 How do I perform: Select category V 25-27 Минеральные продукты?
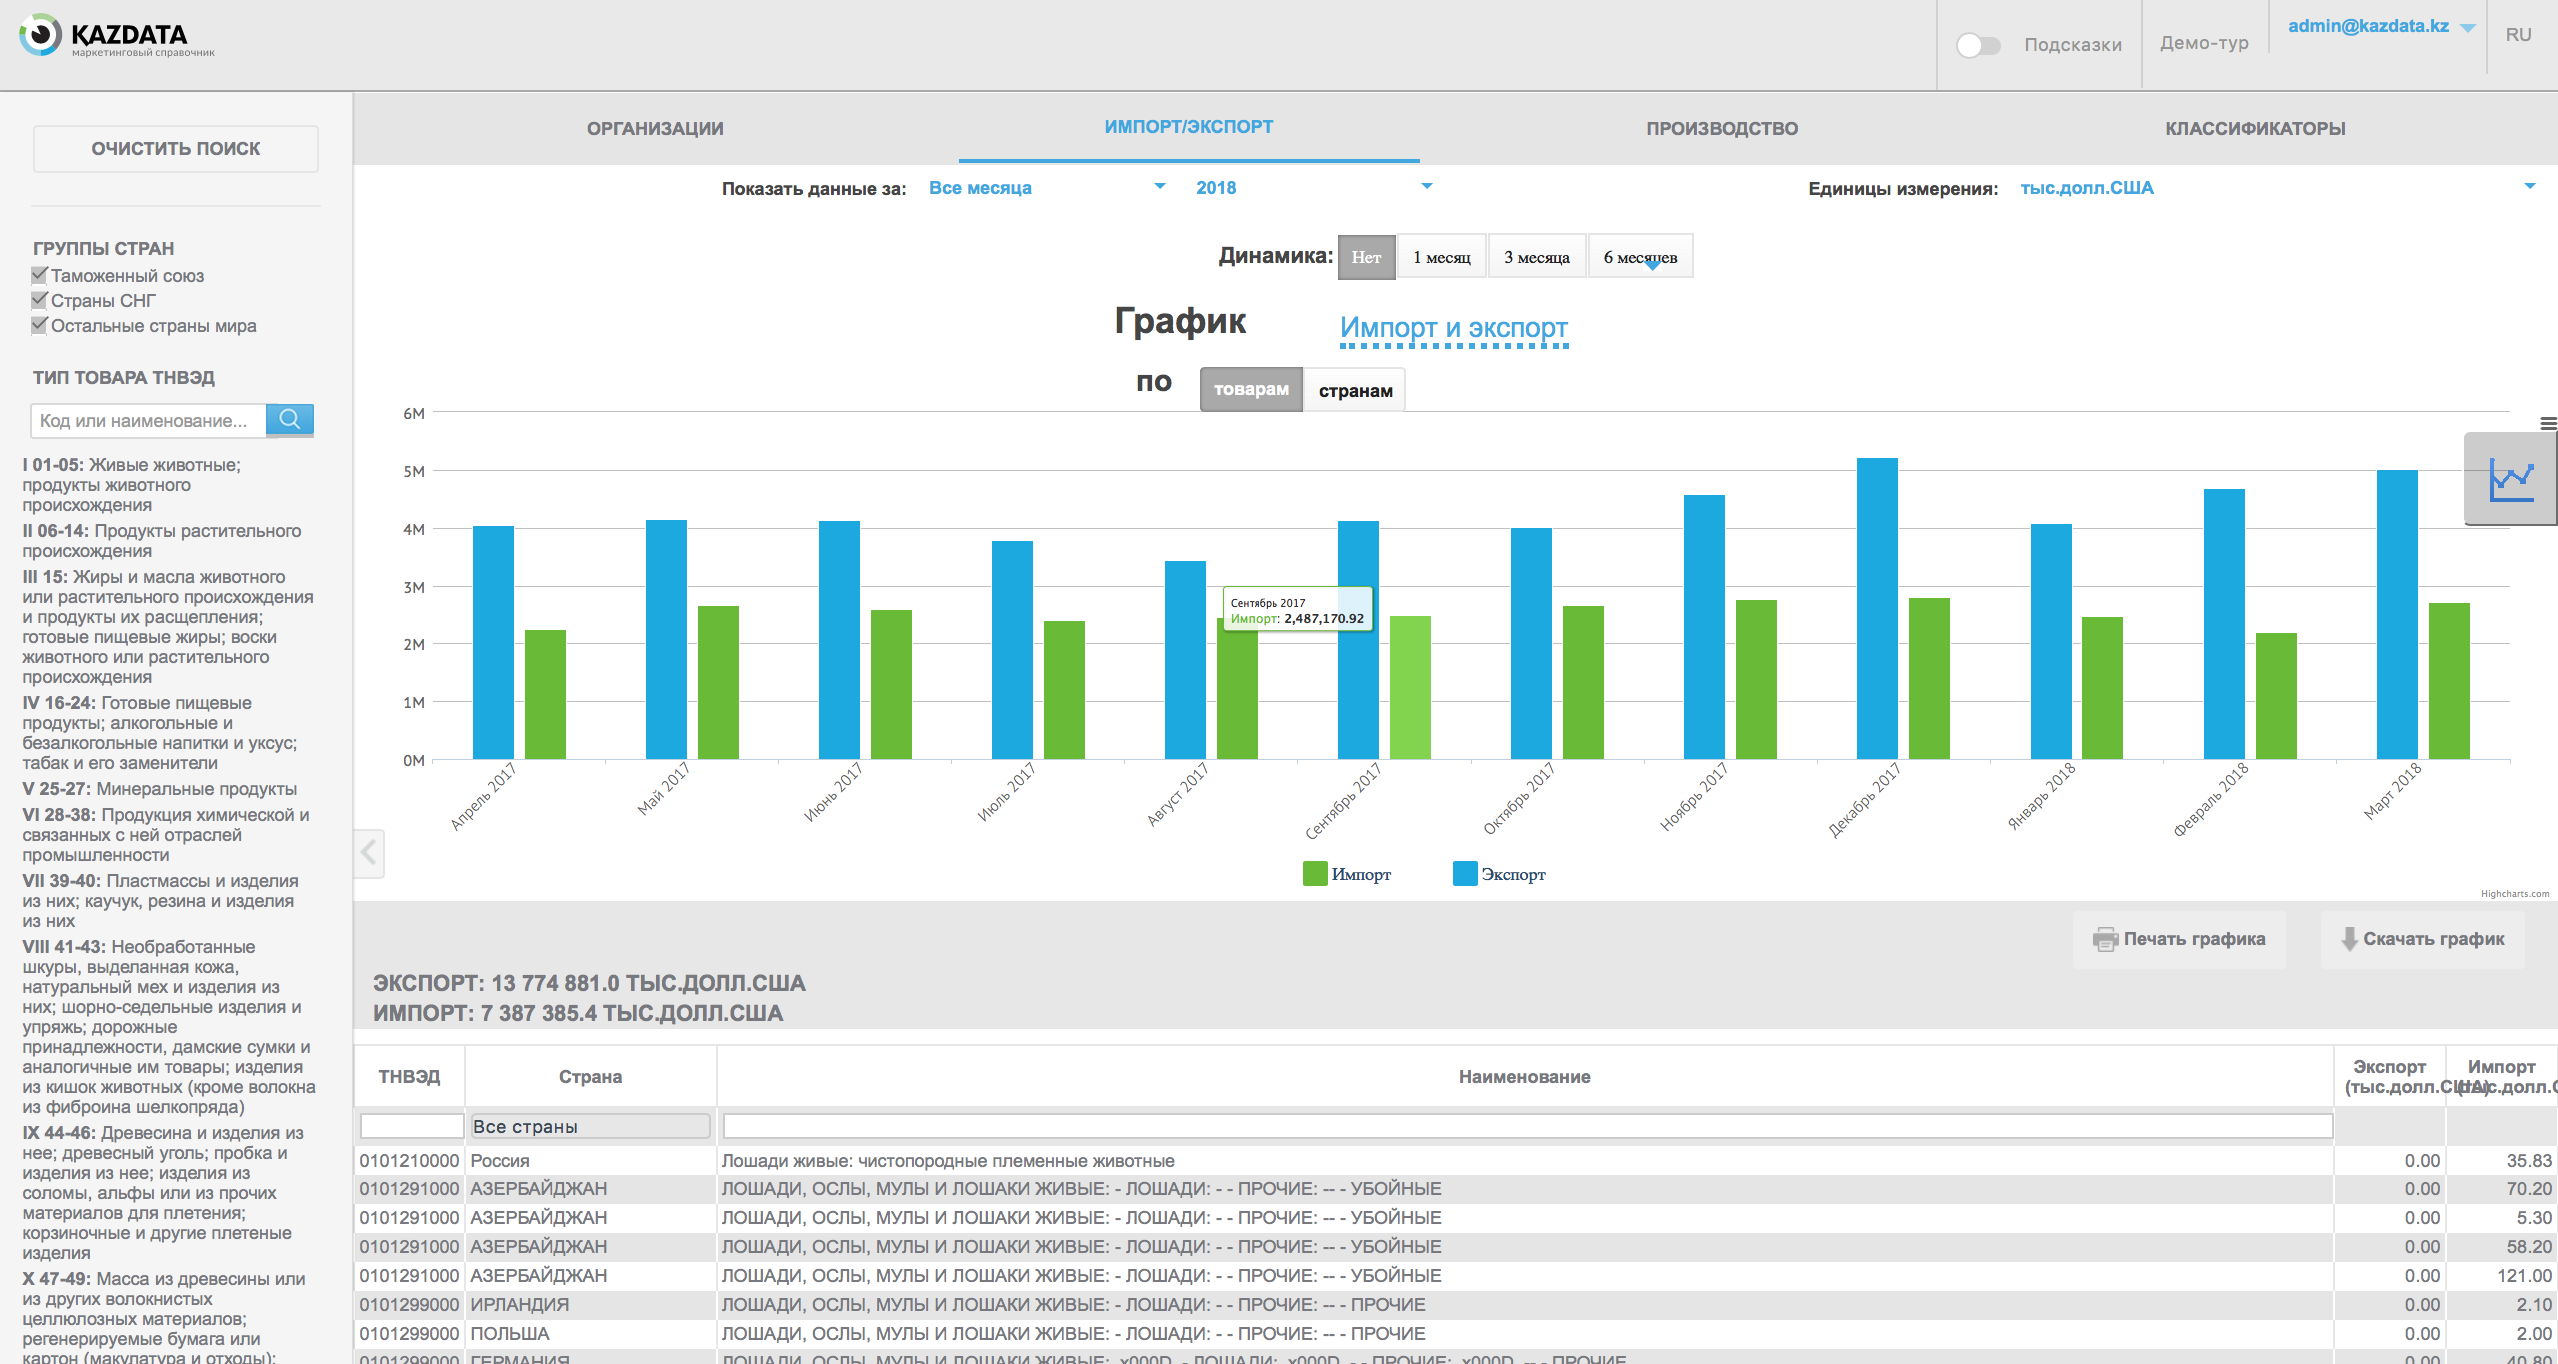pos(160,789)
